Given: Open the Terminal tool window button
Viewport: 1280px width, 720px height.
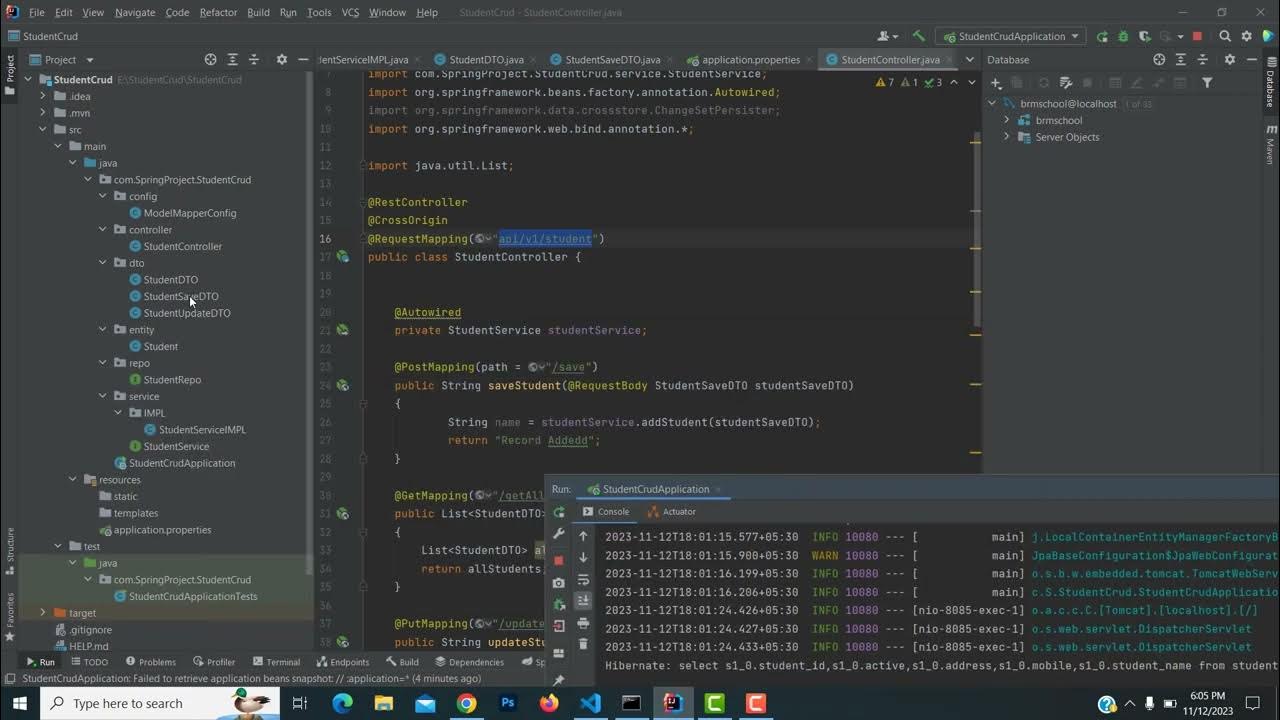Looking at the screenshot, I should pos(276,662).
